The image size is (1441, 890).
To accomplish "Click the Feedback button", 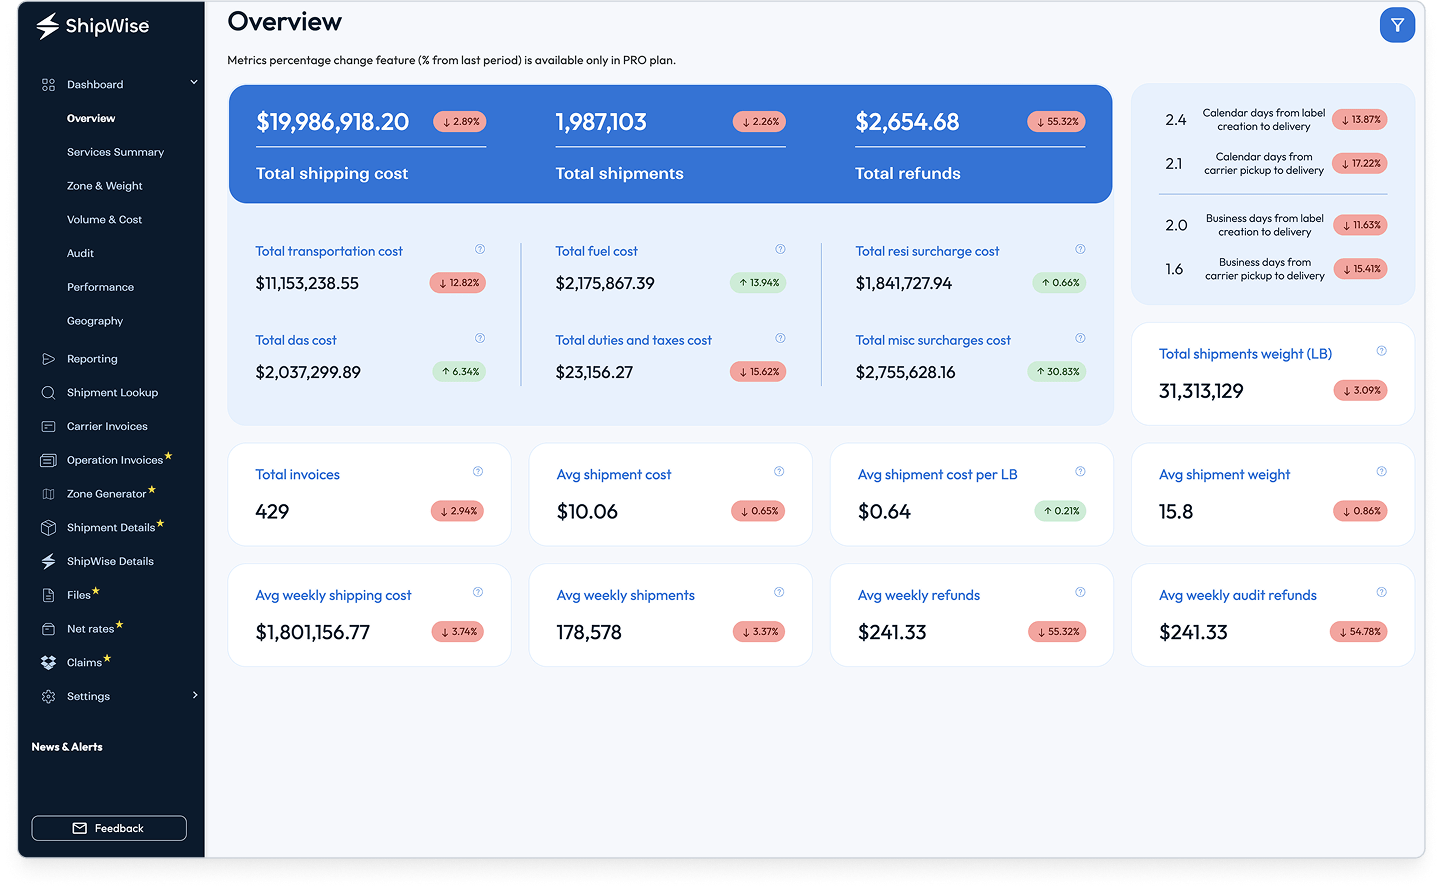I will [x=109, y=829].
